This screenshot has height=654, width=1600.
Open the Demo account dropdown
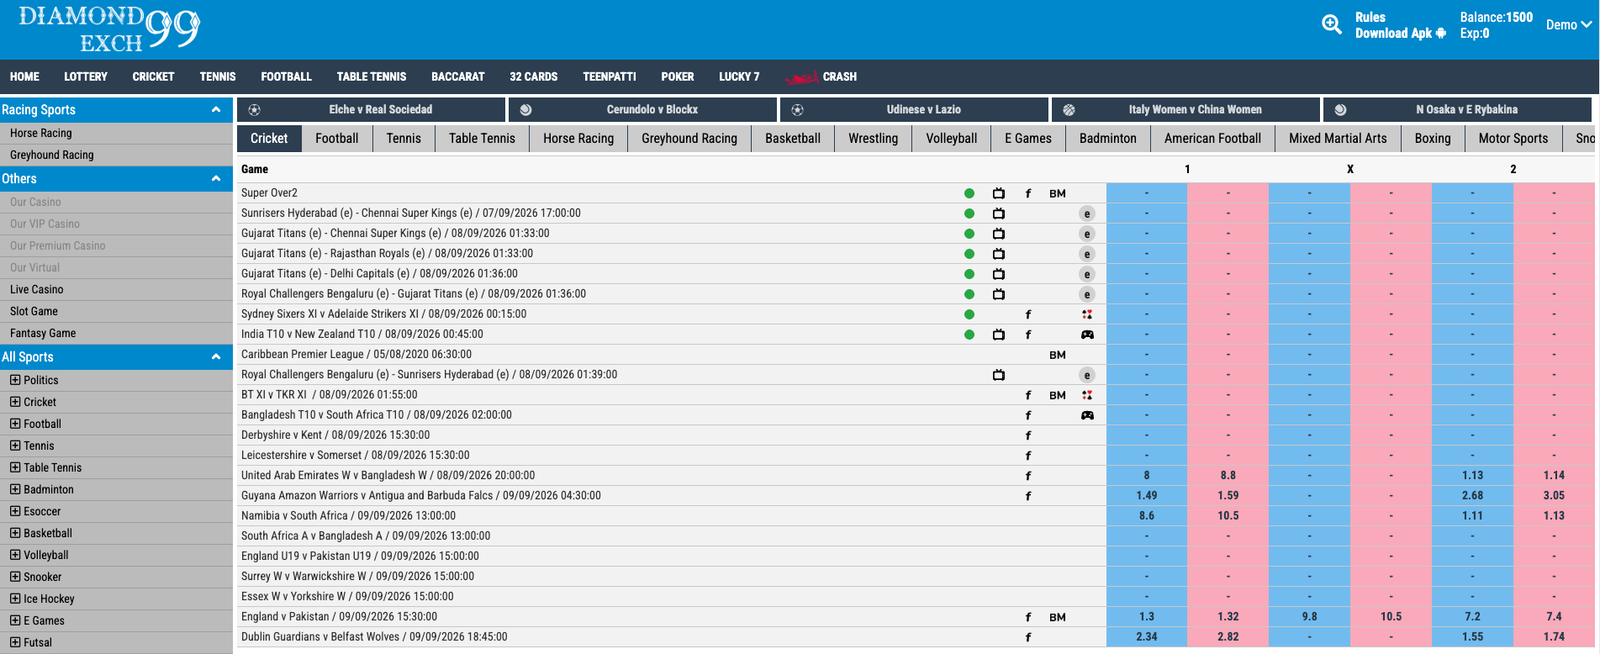coord(1568,25)
